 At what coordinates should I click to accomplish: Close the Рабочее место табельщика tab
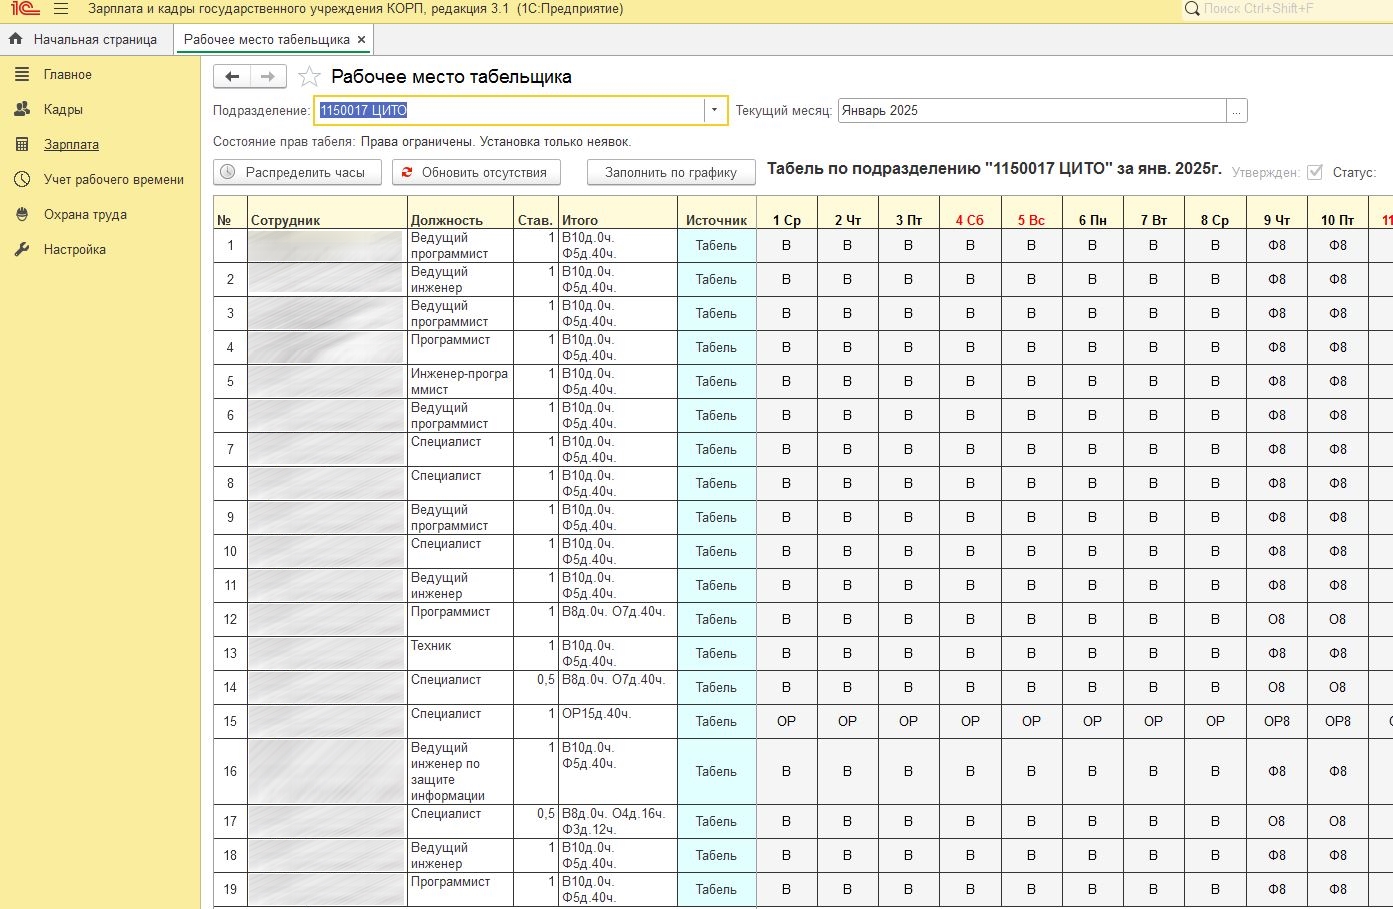point(362,40)
